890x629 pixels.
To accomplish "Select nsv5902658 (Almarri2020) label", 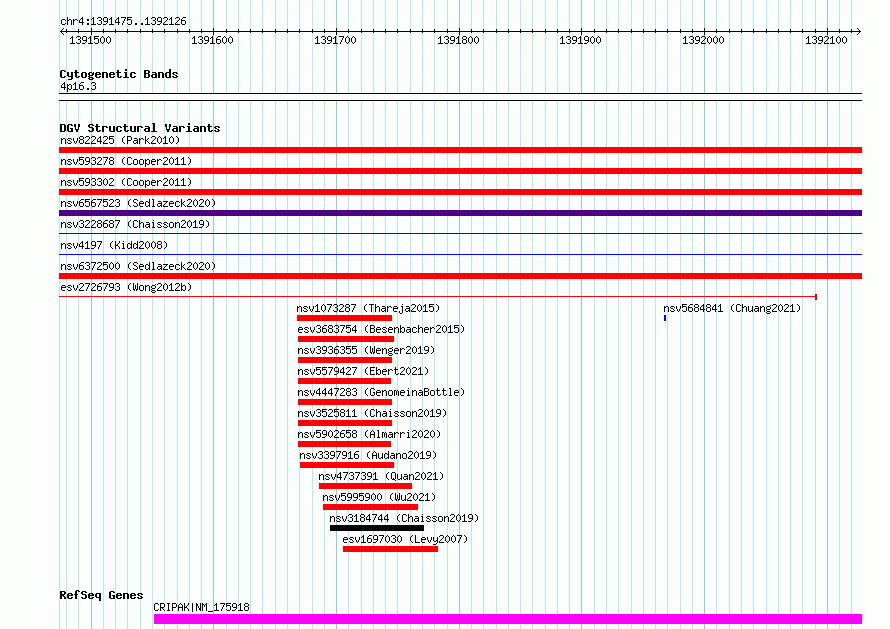I will tap(369, 434).
